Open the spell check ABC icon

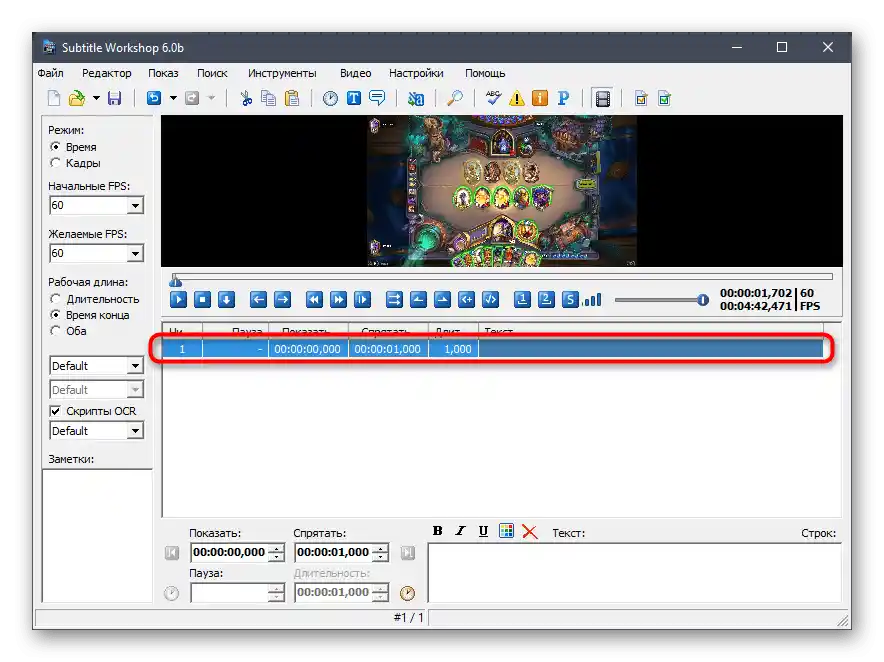click(x=492, y=98)
